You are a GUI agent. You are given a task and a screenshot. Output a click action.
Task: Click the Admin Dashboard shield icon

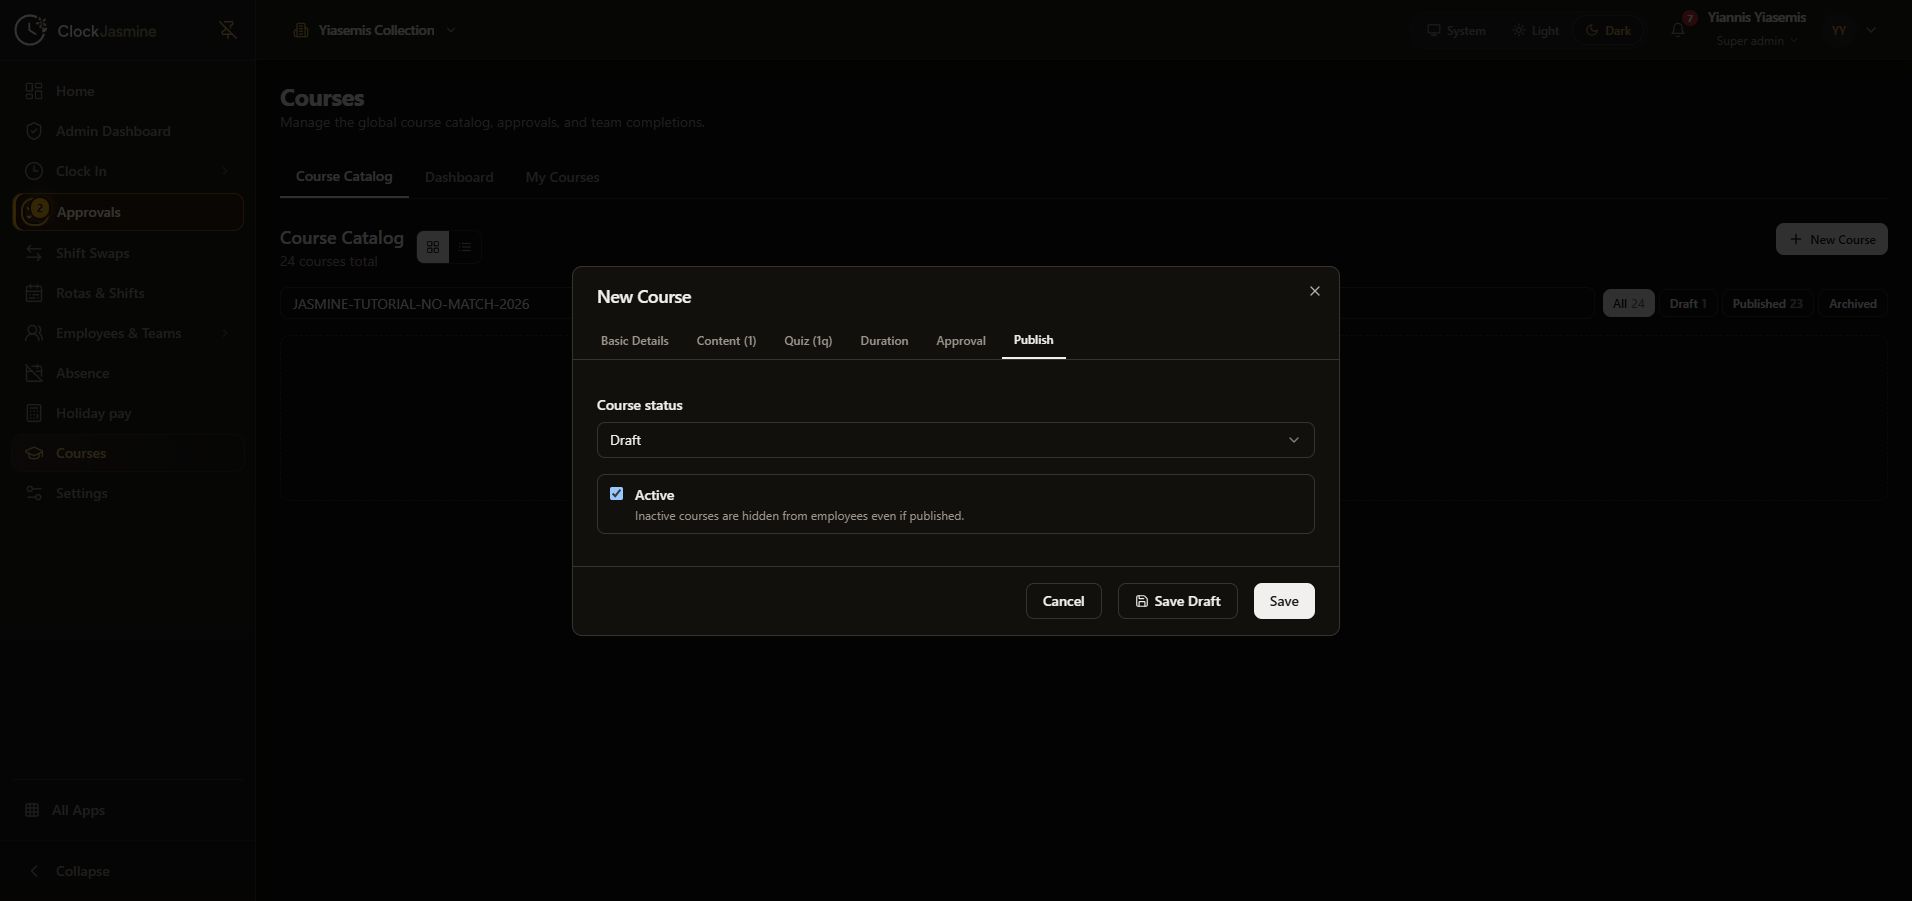pyautogui.click(x=34, y=131)
